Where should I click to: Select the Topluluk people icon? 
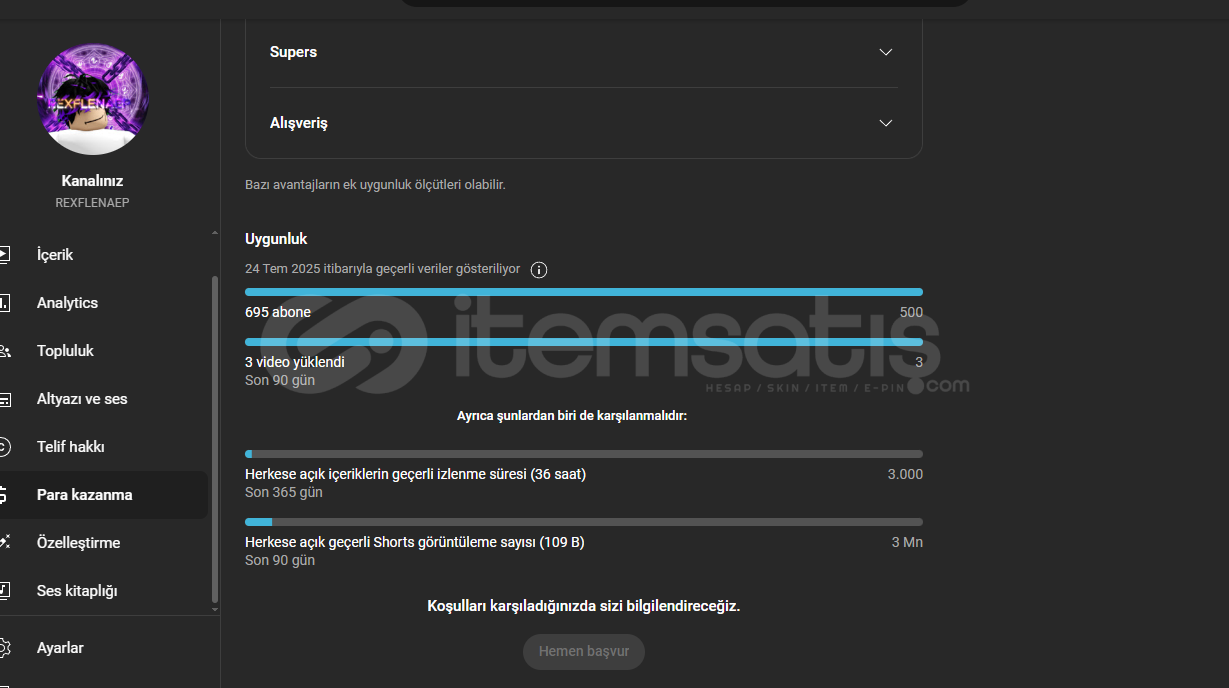tap(4, 351)
